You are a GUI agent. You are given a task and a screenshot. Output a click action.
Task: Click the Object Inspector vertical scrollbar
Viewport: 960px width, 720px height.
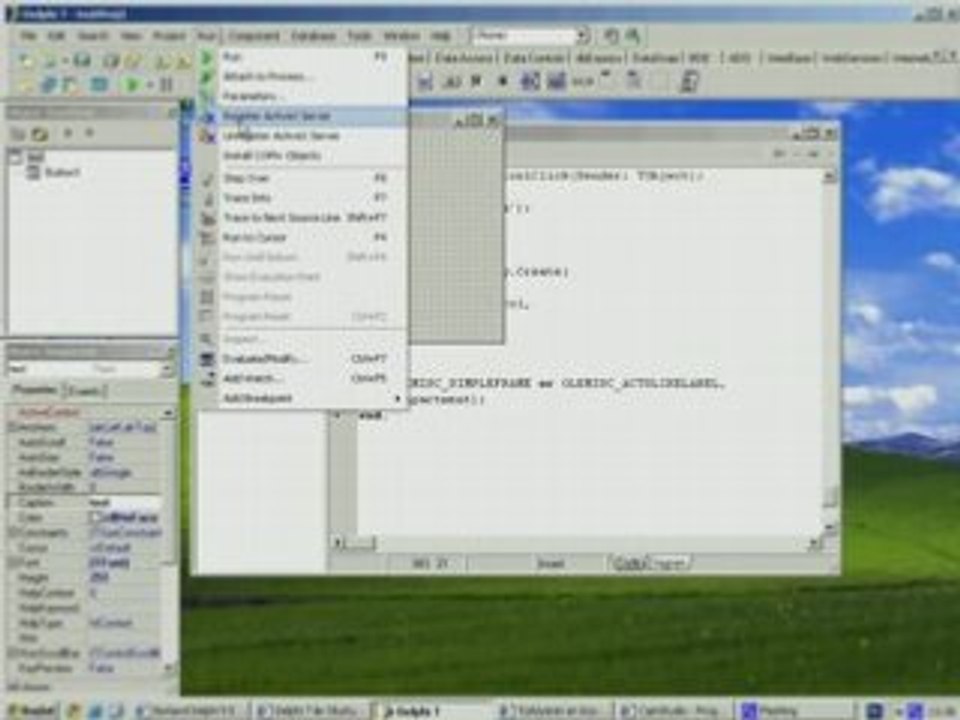pos(168,541)
